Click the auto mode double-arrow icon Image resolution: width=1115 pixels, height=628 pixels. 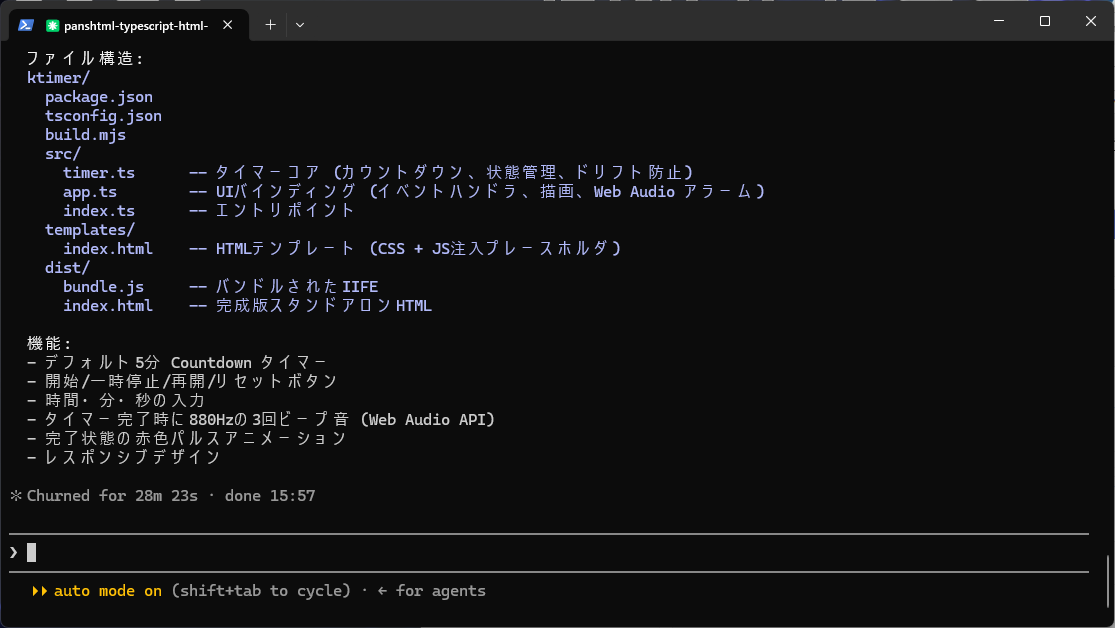(x=40, y=591)
